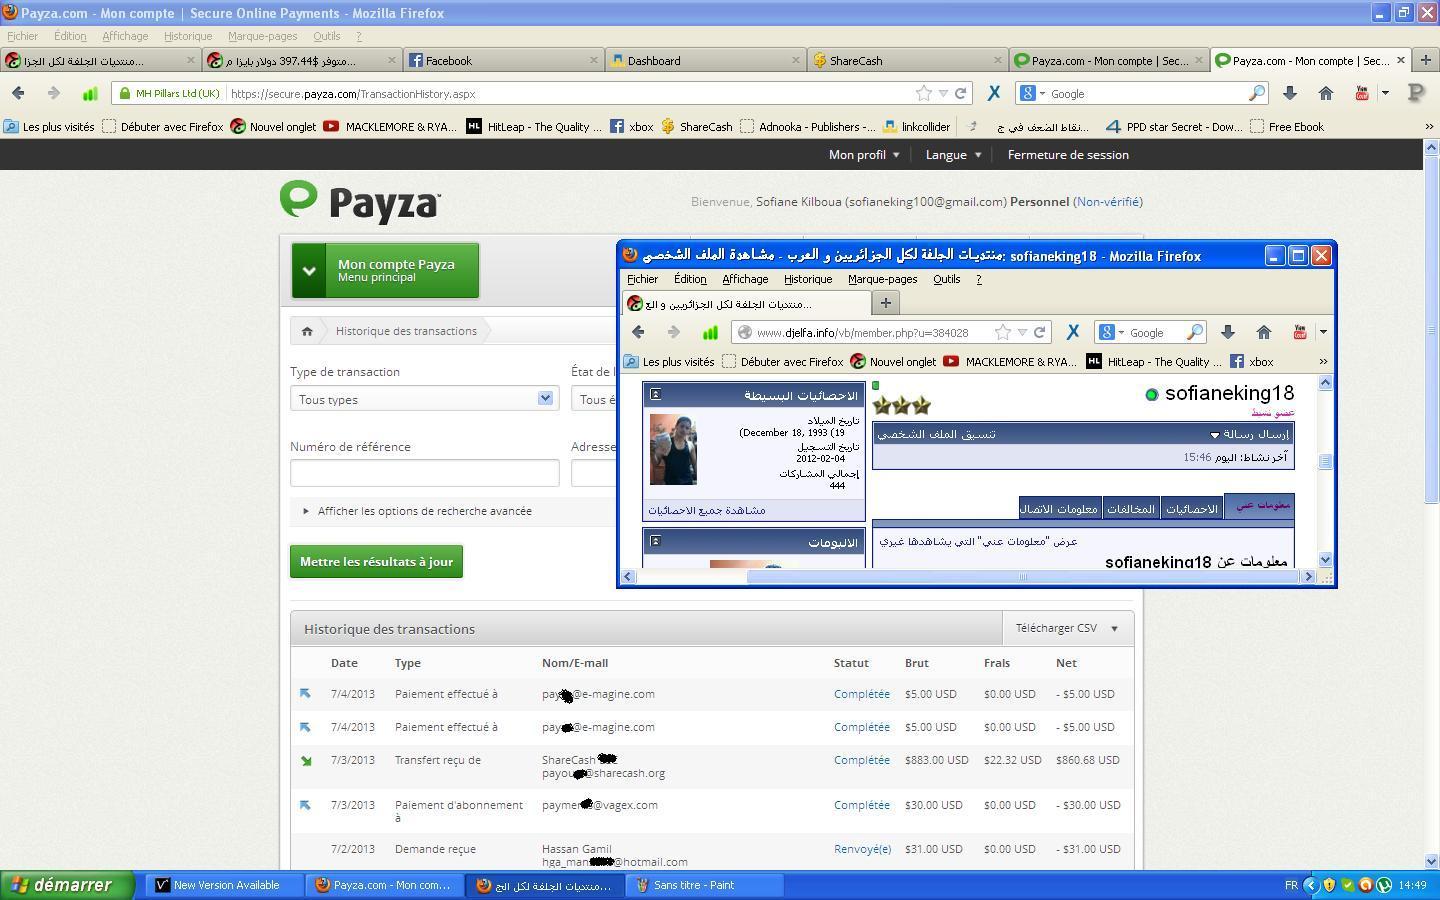Open Fichier menu in popup window
Viewport: 1440px width, 900px height.
(x=642, y=279)
